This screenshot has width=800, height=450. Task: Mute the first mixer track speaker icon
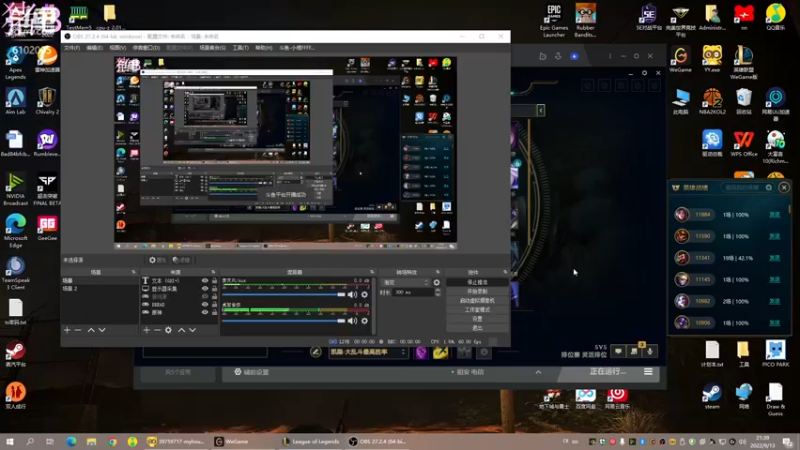[352, 294]
